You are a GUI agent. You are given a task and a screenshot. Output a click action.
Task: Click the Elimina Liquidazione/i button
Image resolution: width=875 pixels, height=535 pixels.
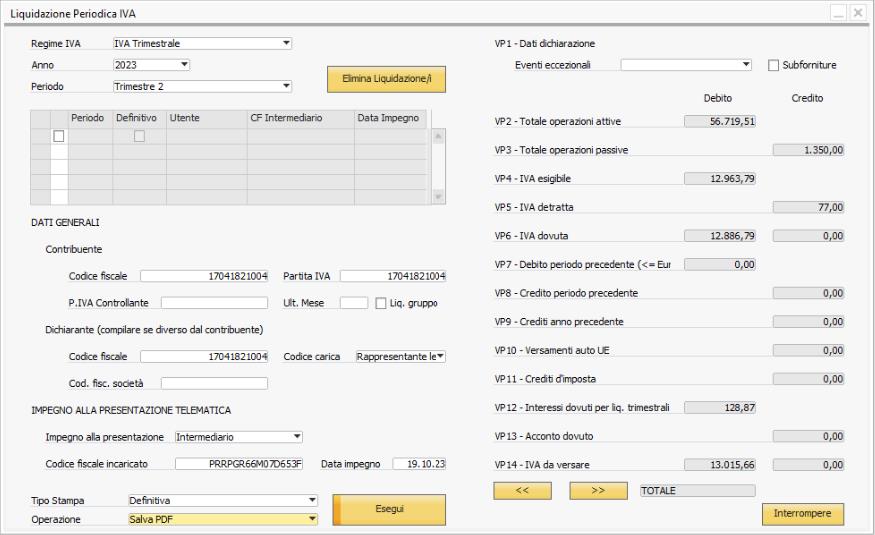pyautogui.click(x=386, y=79)
